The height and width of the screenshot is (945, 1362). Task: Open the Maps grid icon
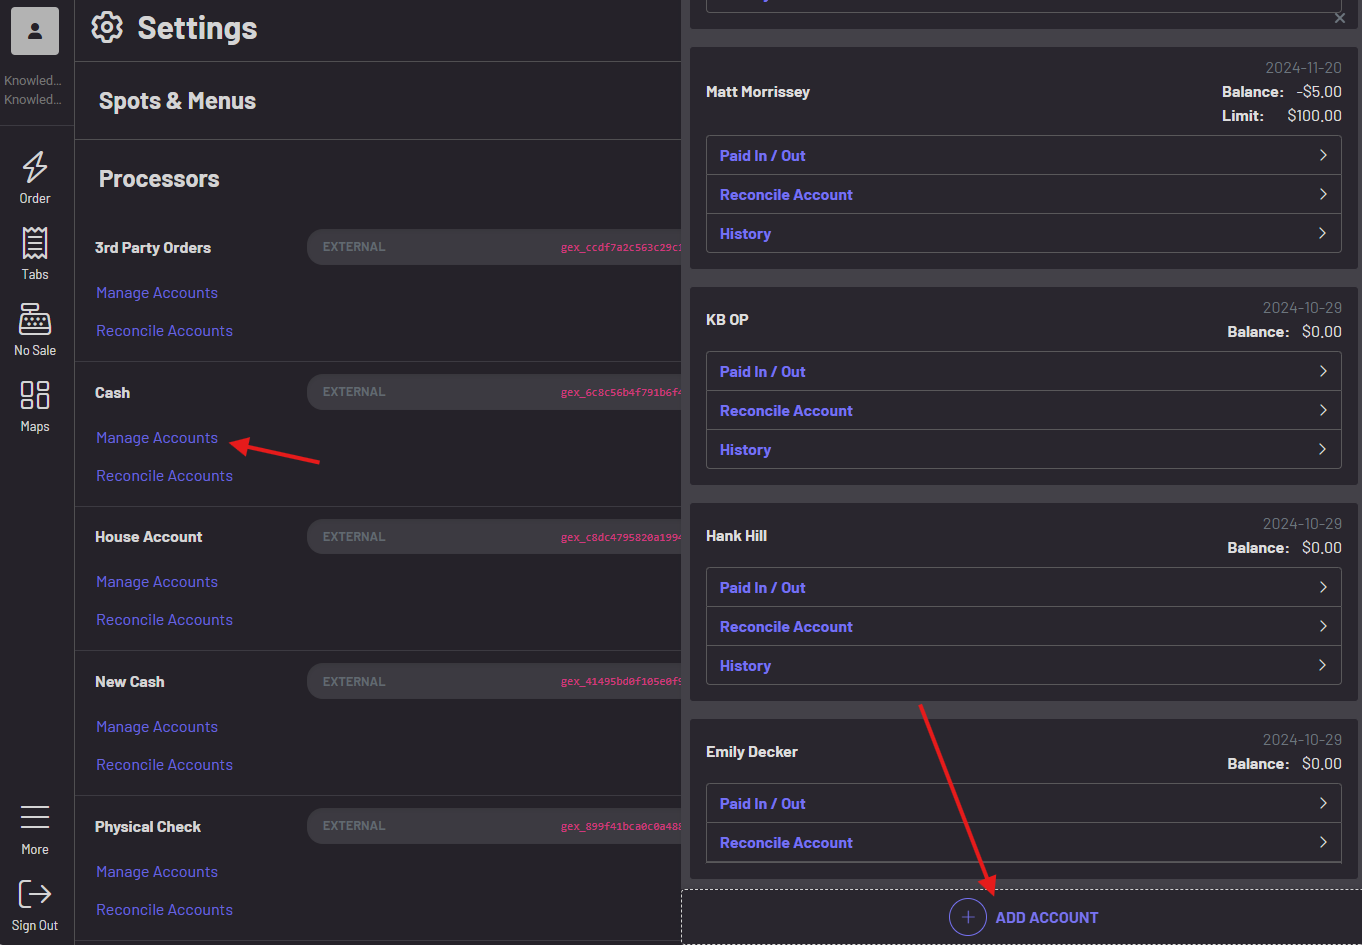pos(35,395)
